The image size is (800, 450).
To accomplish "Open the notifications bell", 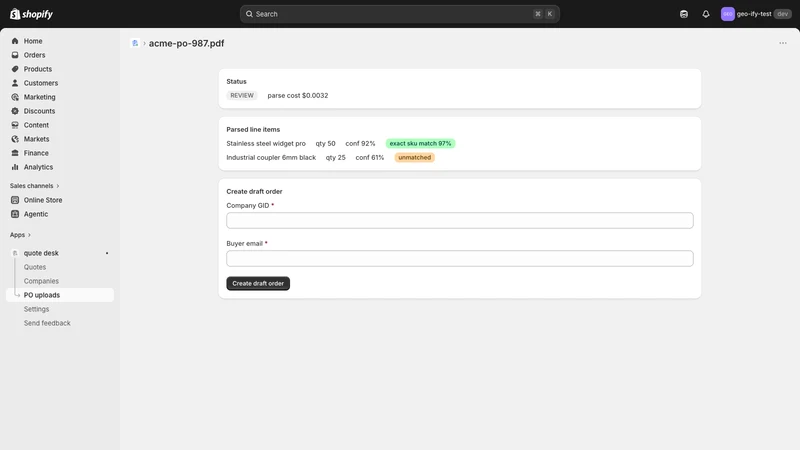I will (706, 14).
